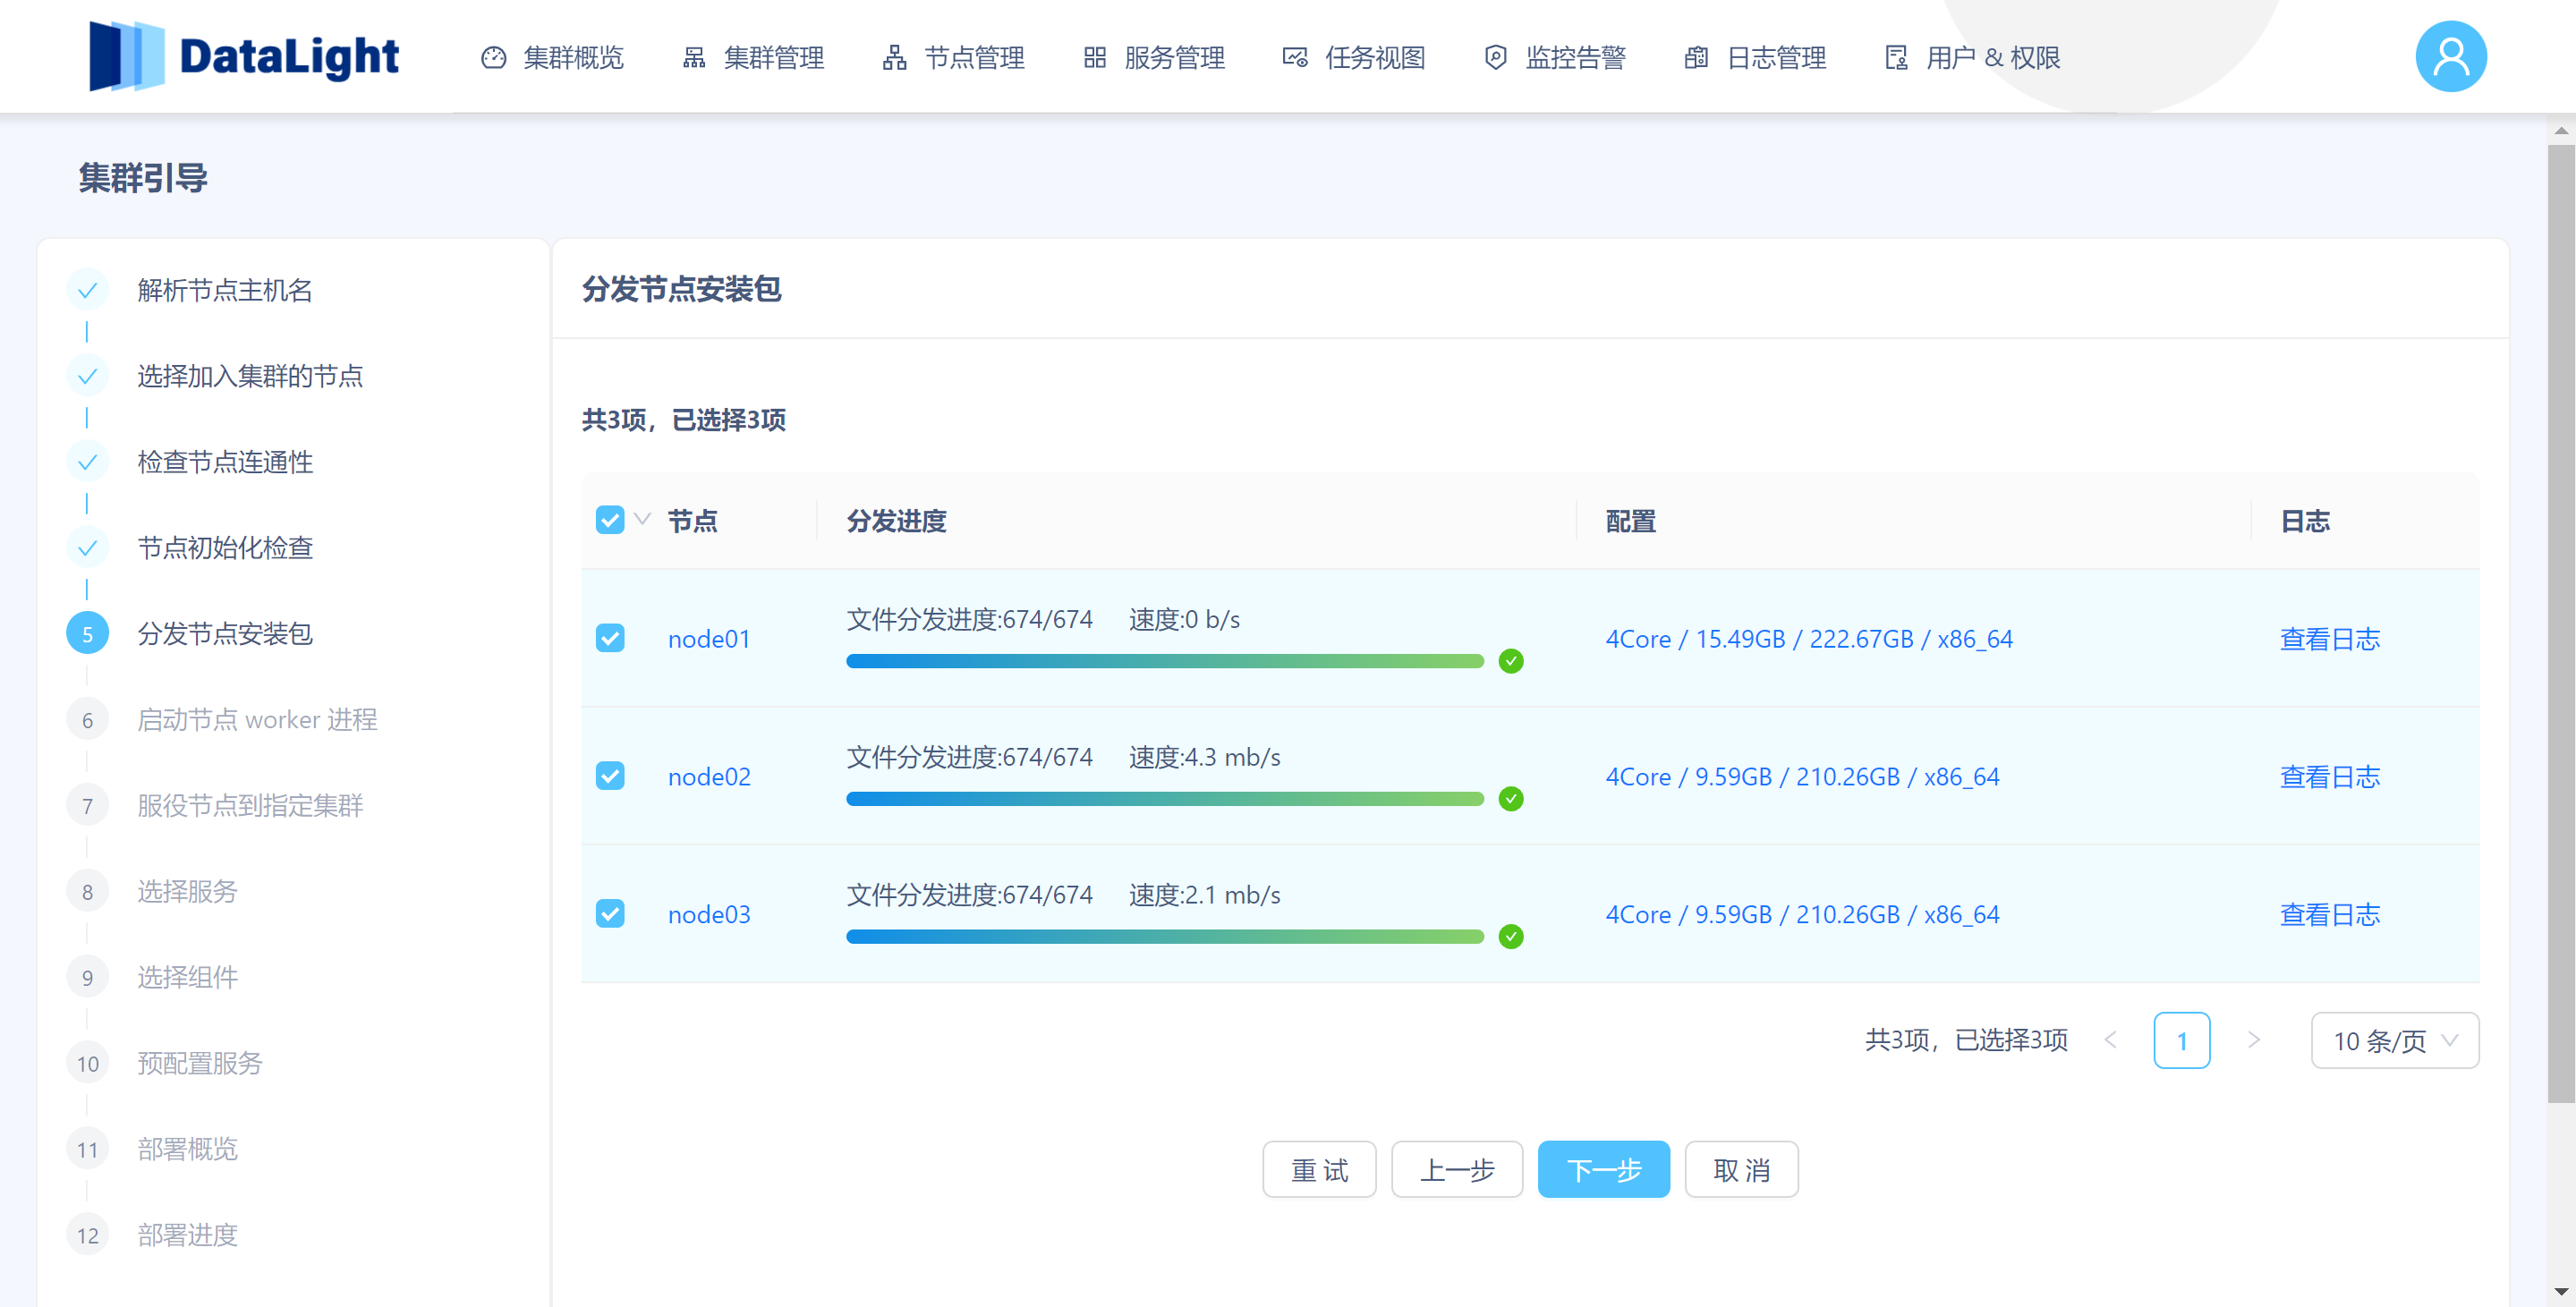
Task: Click node02 speed text 速度:4.3 mb/s
Action: pos(1204,758)
